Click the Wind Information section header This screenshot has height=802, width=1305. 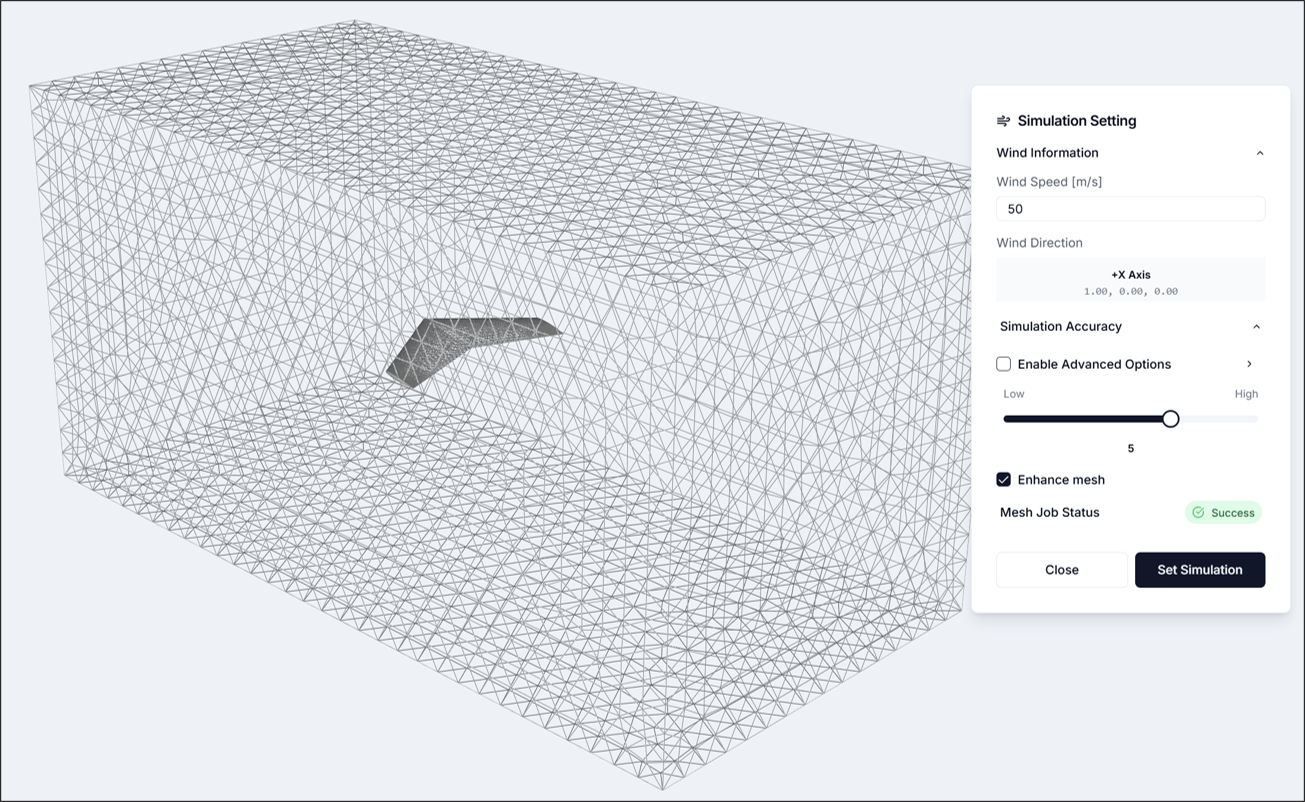1047,152
